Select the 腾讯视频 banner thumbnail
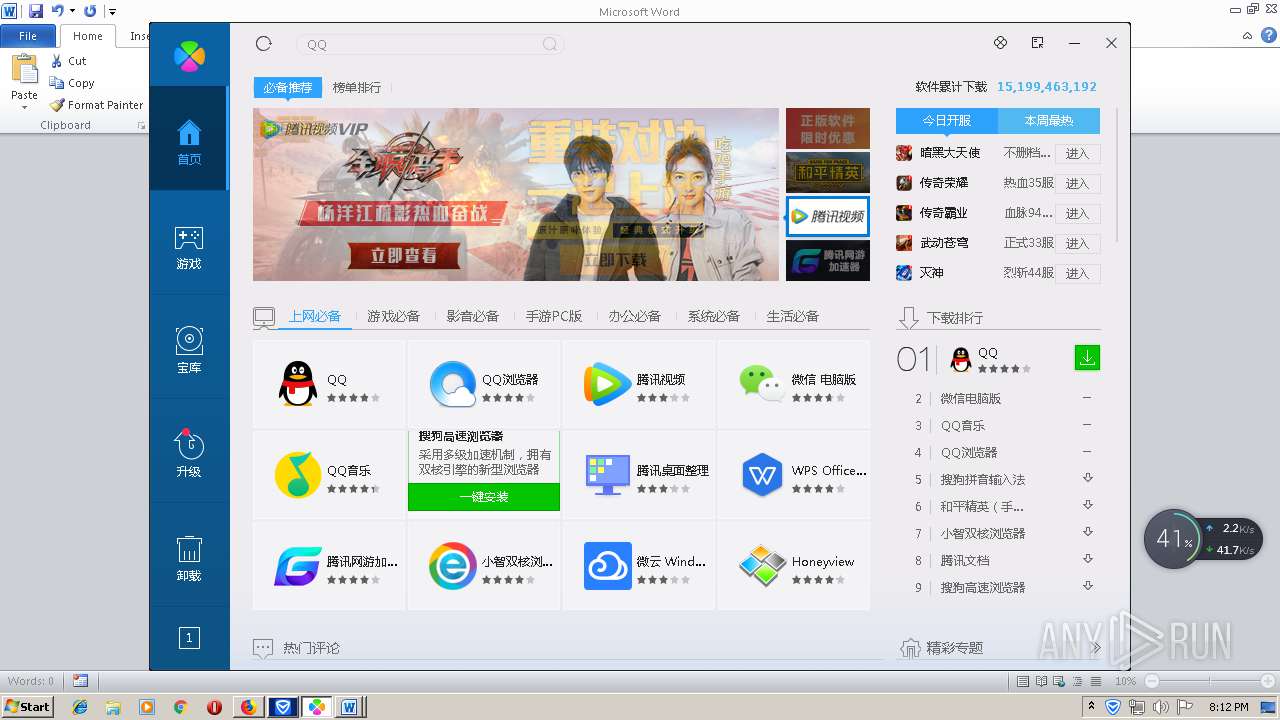1280x720 pixels. coord(828,216)
